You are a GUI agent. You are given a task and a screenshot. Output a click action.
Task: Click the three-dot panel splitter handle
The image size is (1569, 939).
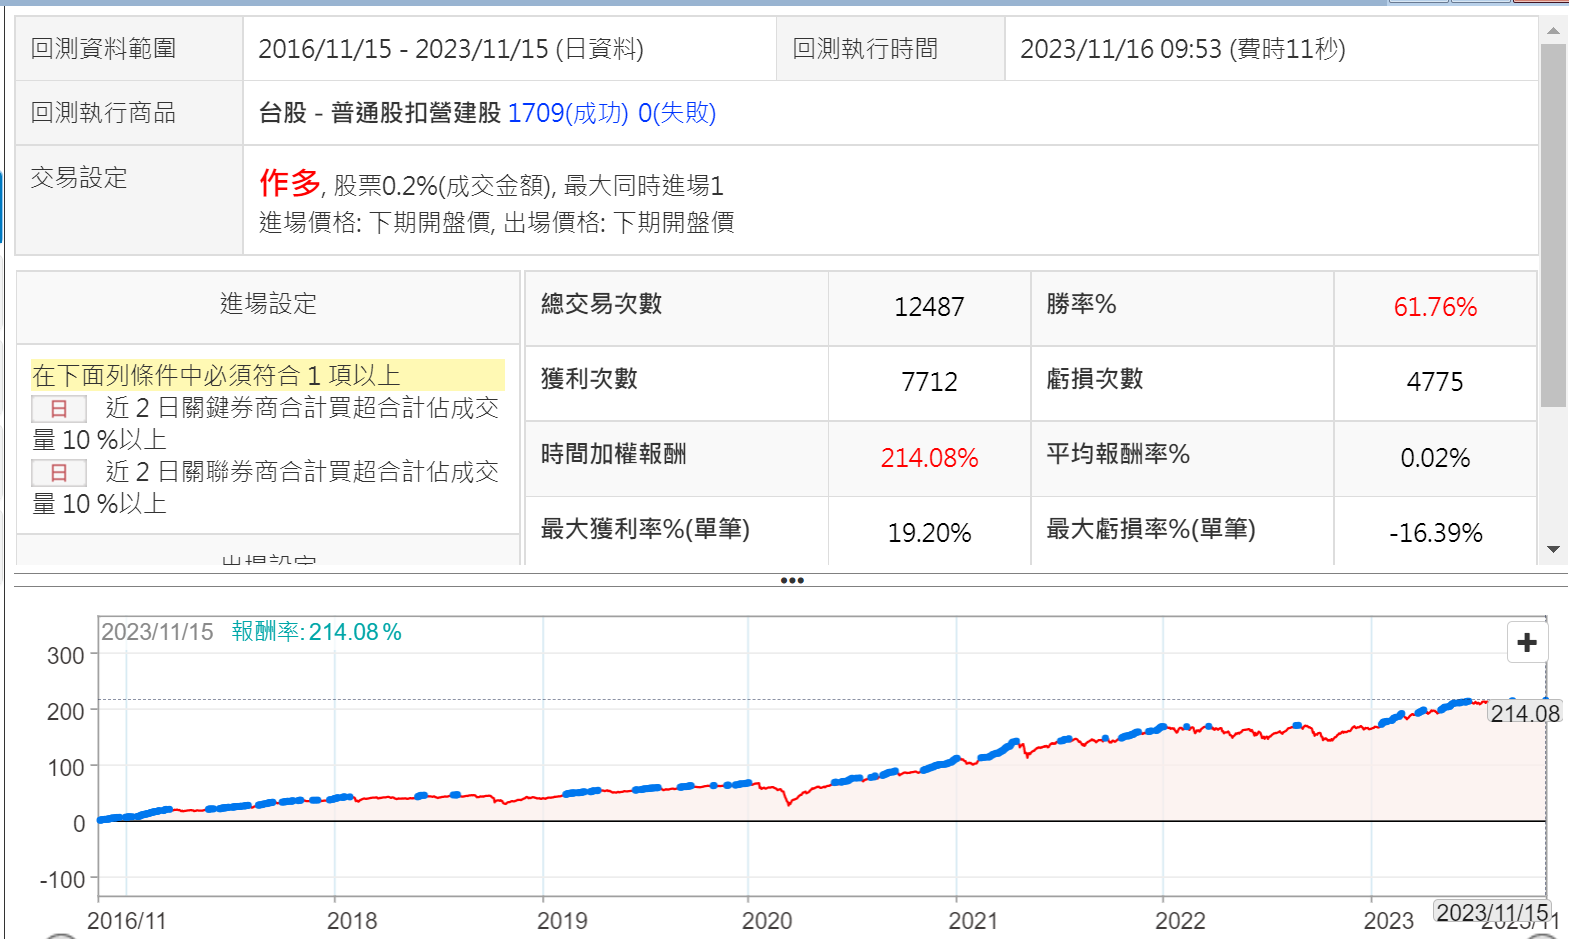click(x=792, y=580)
